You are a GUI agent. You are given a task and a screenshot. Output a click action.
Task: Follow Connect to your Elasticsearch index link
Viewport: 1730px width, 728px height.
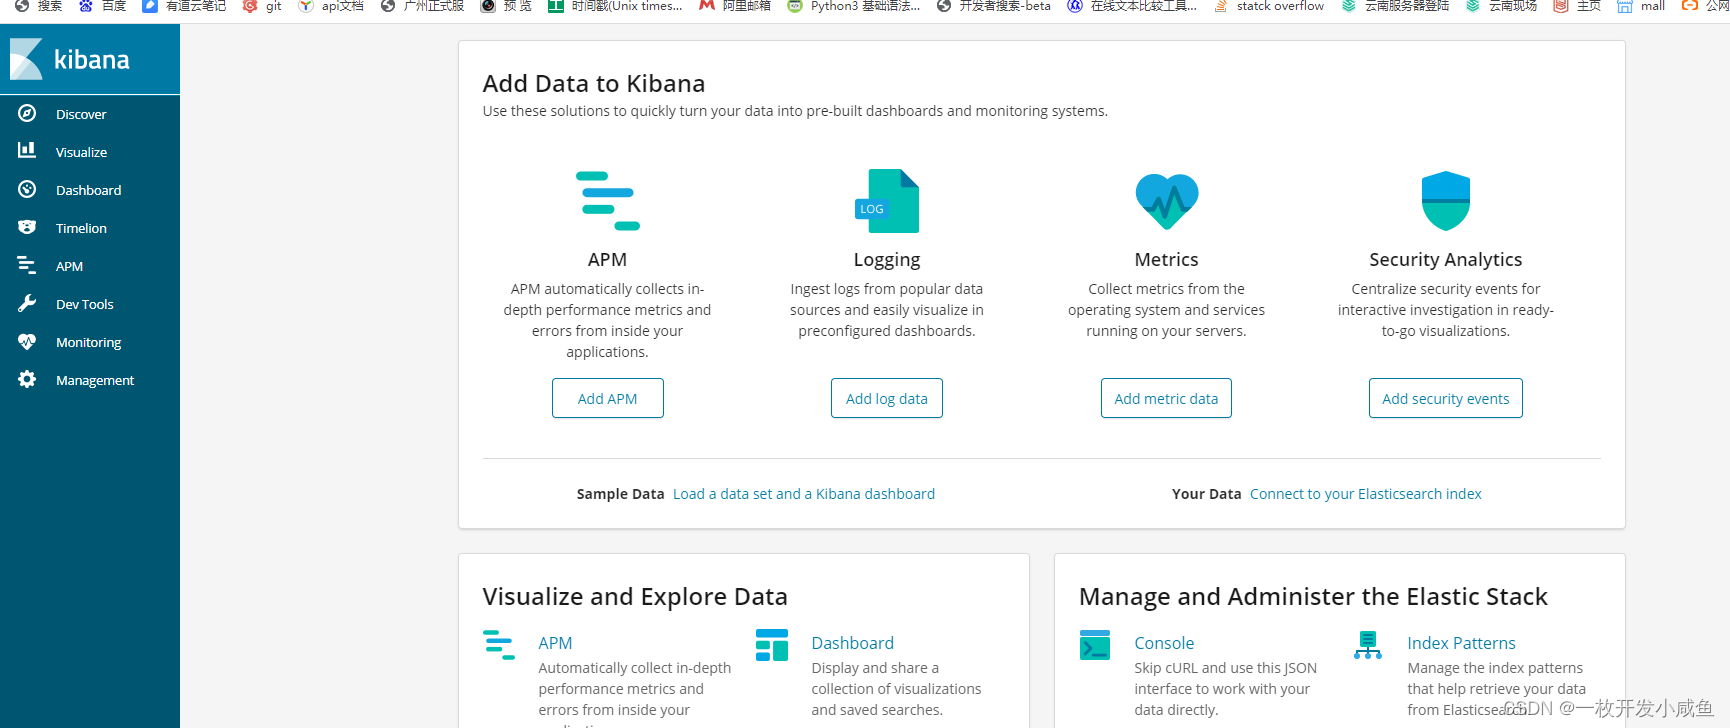click(x=1365, y=494)
